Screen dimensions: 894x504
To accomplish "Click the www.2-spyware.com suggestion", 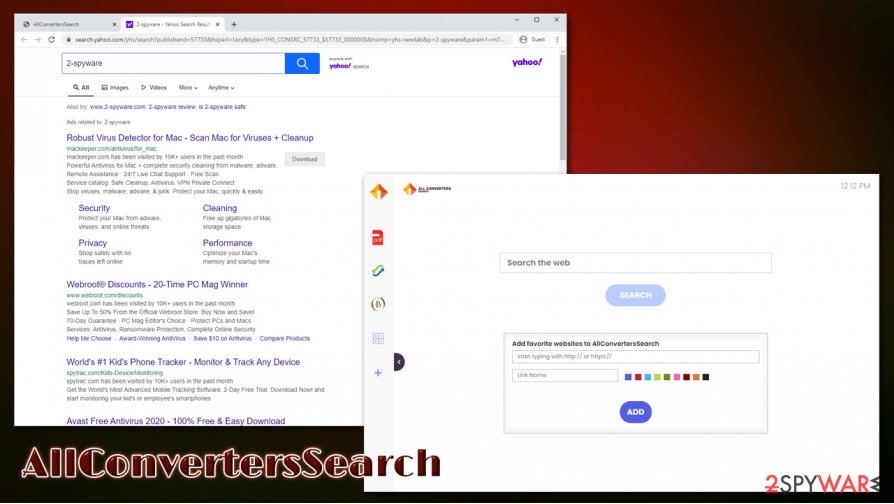I will [117, 107].
